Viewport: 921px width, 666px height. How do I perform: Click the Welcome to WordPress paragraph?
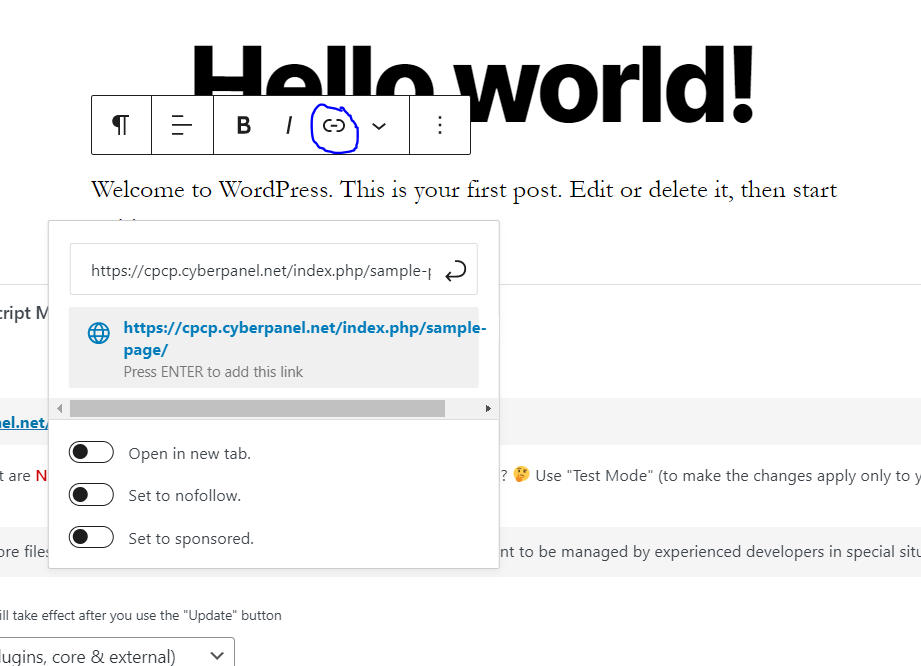tap(464, 190)
